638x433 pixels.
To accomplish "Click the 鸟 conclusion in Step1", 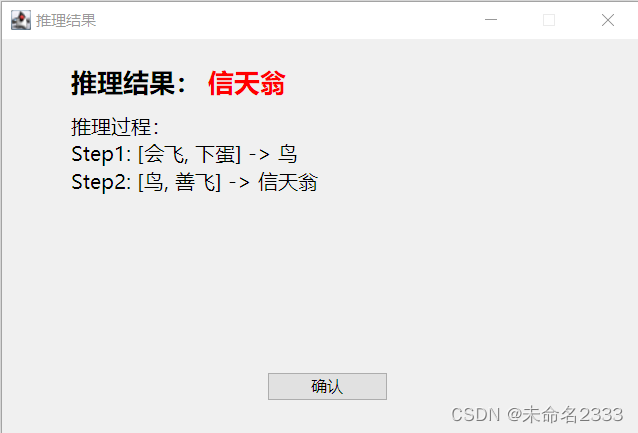I will click(x=287, y=154).
